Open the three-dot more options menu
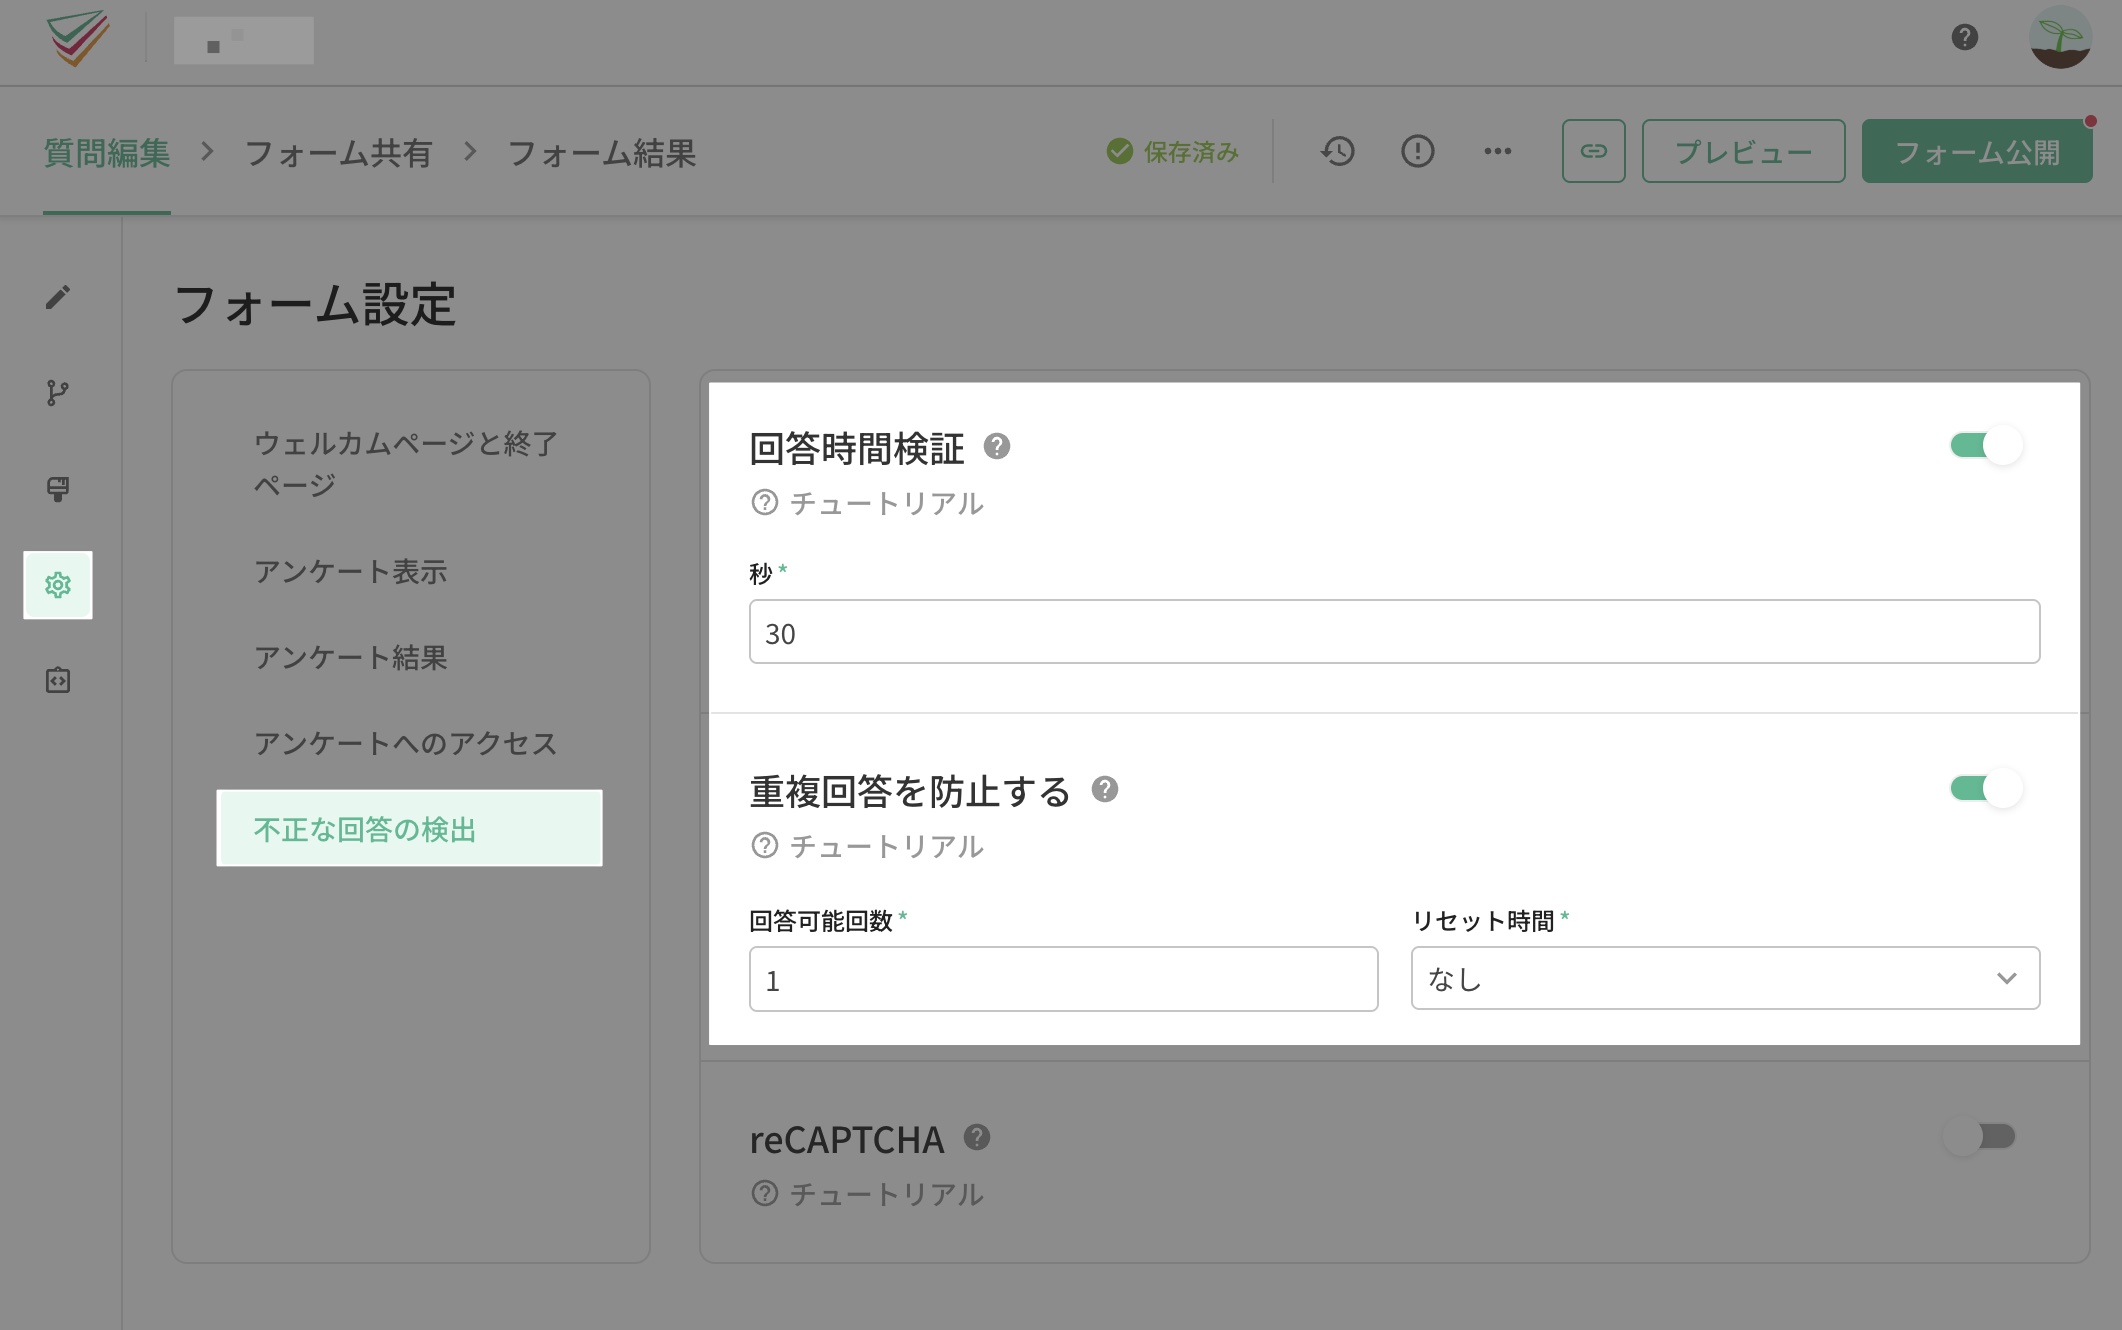 tap(1497, 151)
